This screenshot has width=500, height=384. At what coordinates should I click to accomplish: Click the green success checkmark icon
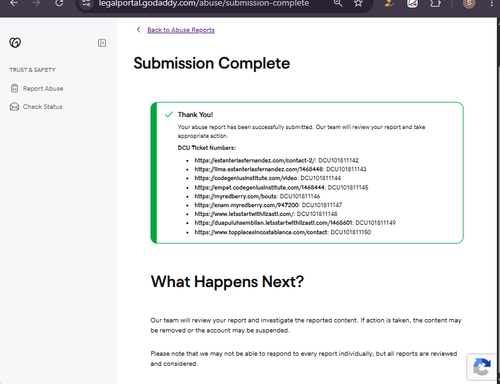click(x=169, y=114)
